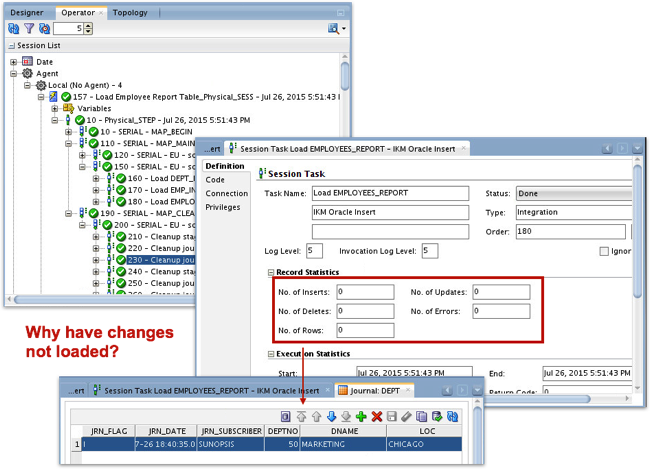Click the Task Name field Load EMPLOYEES_REPORT
Screen dimensions: 650x469
pyautogui.click(x=390, y=193)
